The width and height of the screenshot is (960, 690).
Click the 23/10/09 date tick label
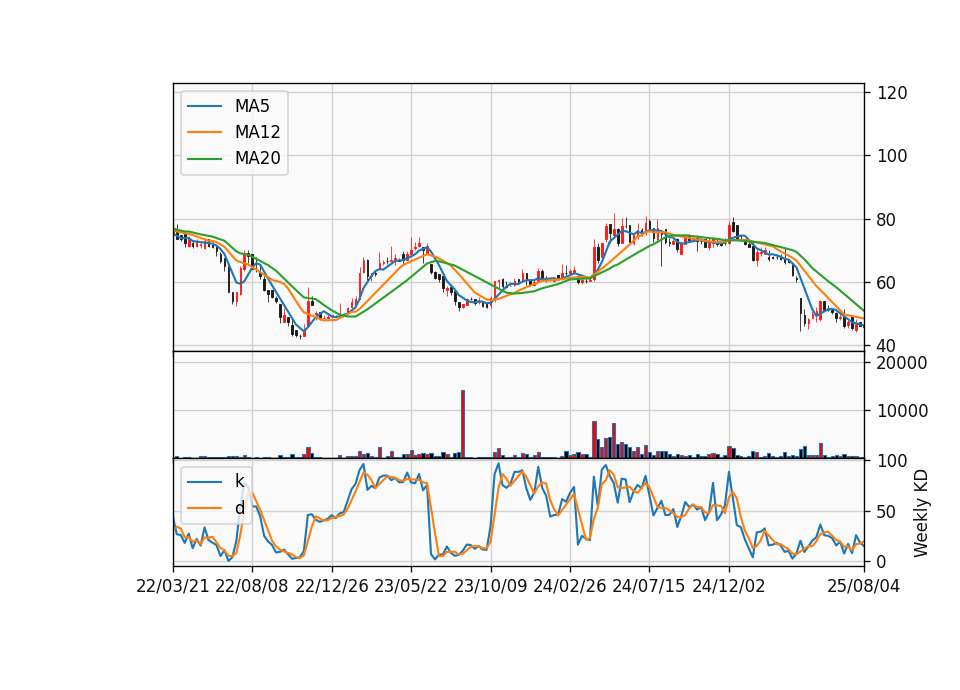490,586
